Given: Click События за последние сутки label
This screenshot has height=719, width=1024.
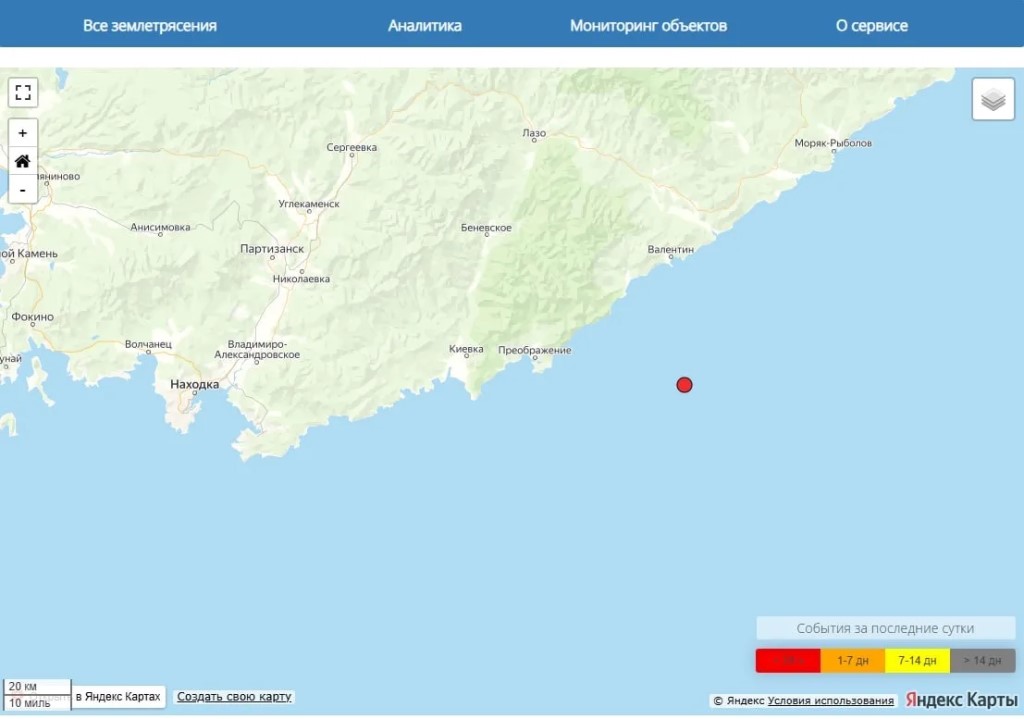Looking at the screenshot, I should pos(885,629).
